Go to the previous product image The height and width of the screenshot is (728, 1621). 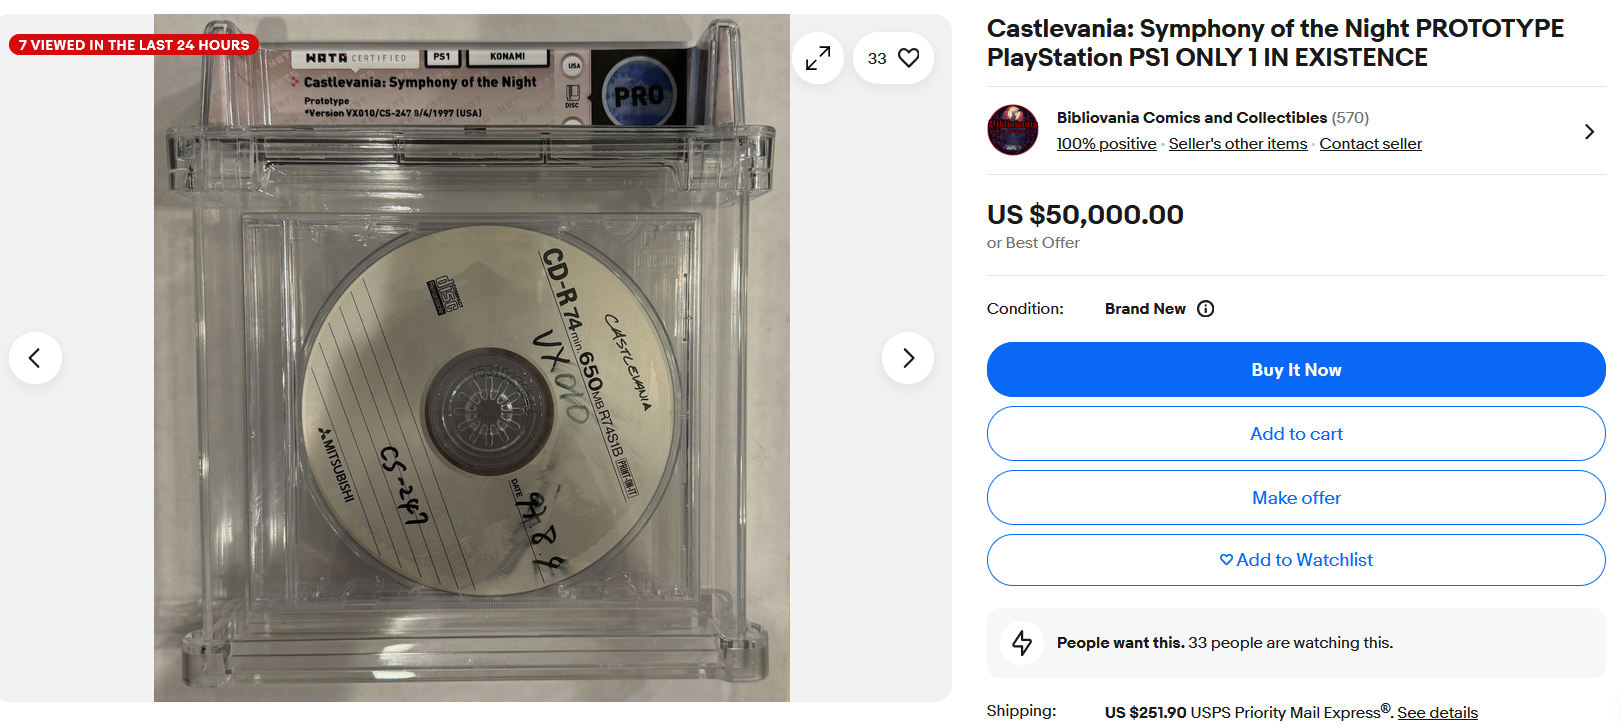[35, 358]
